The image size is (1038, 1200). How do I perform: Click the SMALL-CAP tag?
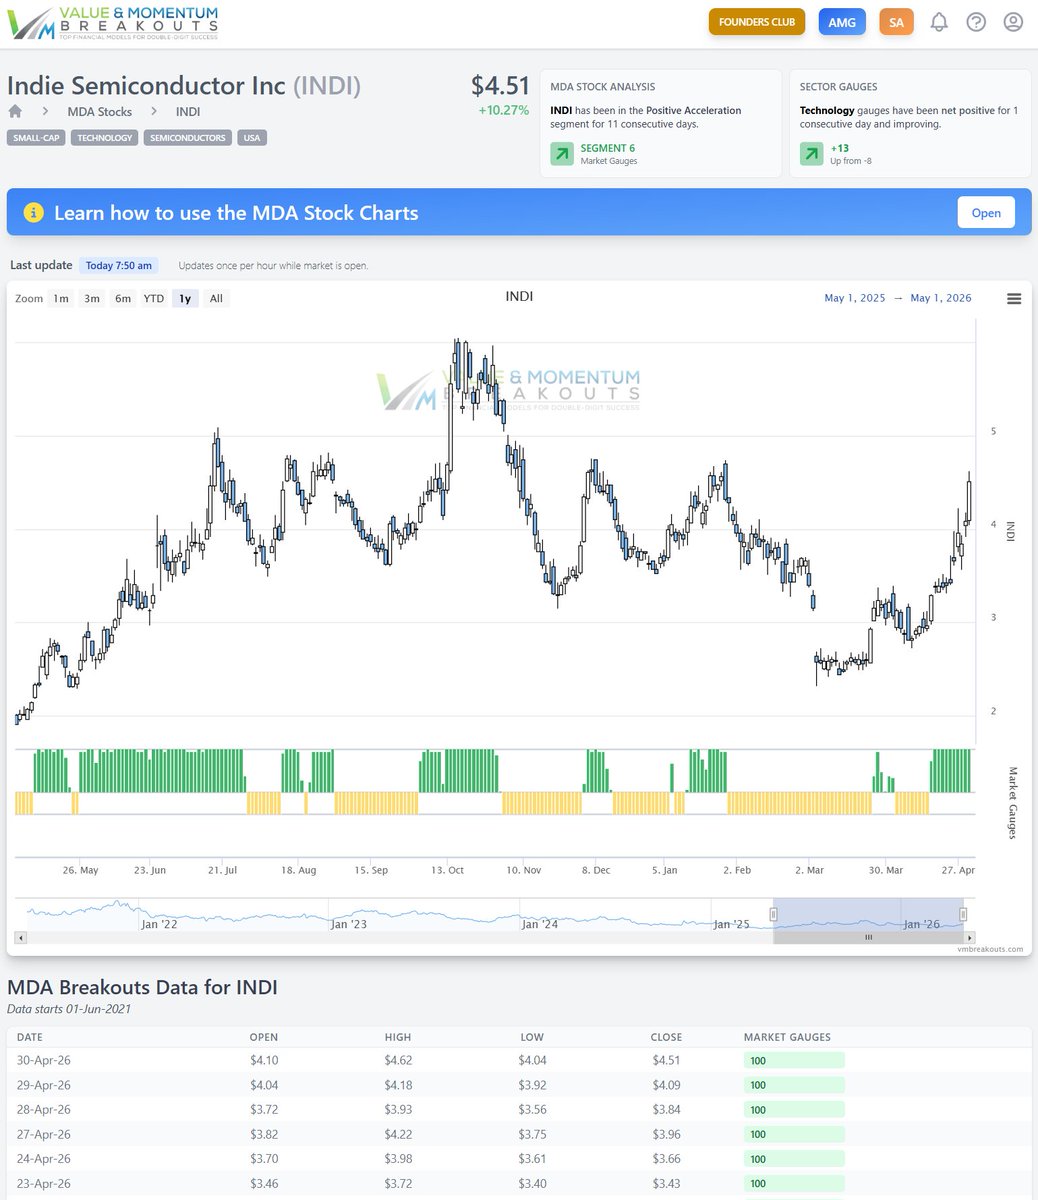pos(36,138)
